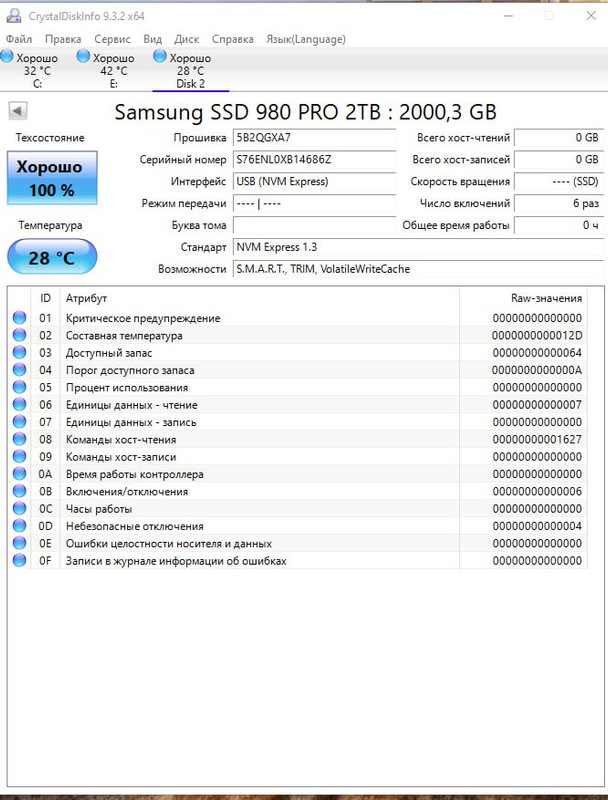Select the Disk 2 tab at 28 °C
The image size is (608, 800).
190,70
